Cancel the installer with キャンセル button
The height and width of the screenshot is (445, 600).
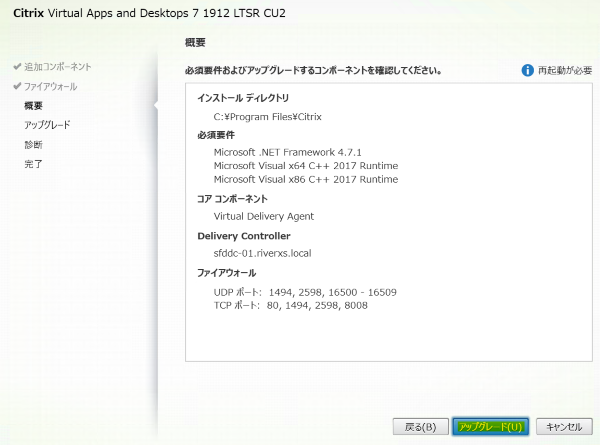564,426
